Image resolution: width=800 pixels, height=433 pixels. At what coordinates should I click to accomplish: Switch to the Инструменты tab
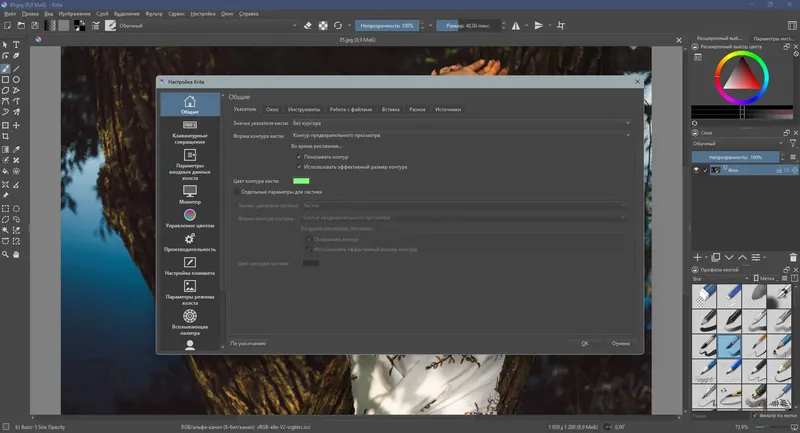303,108
